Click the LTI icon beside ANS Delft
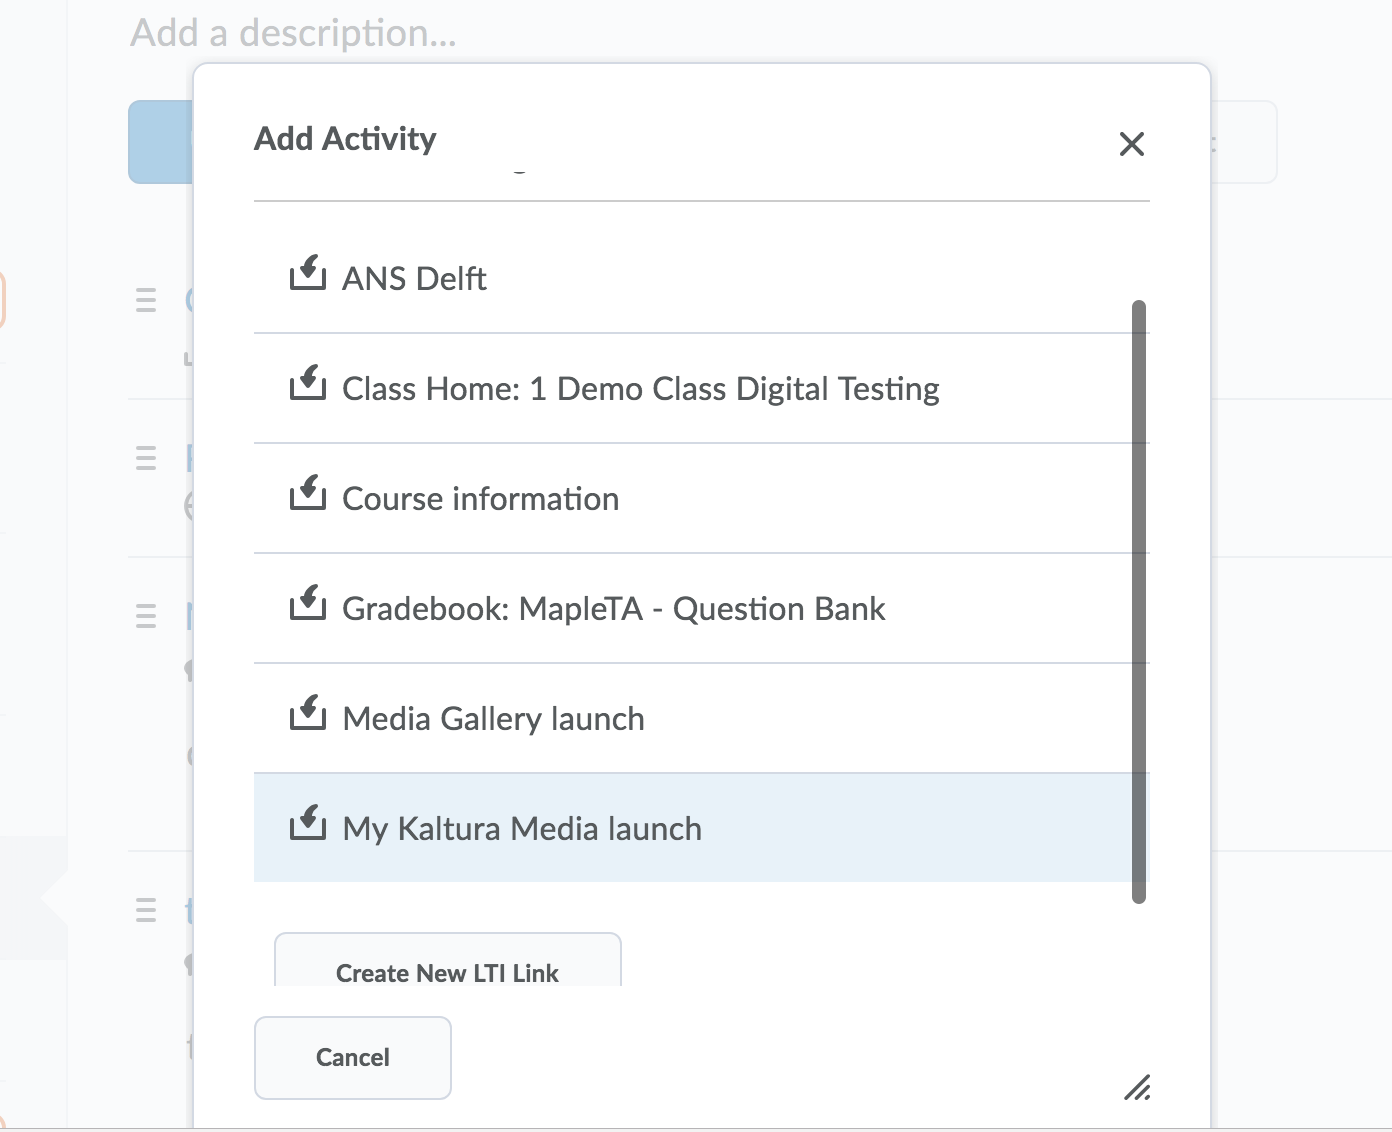This screenshot has height=1132, width=1392. 308,274
